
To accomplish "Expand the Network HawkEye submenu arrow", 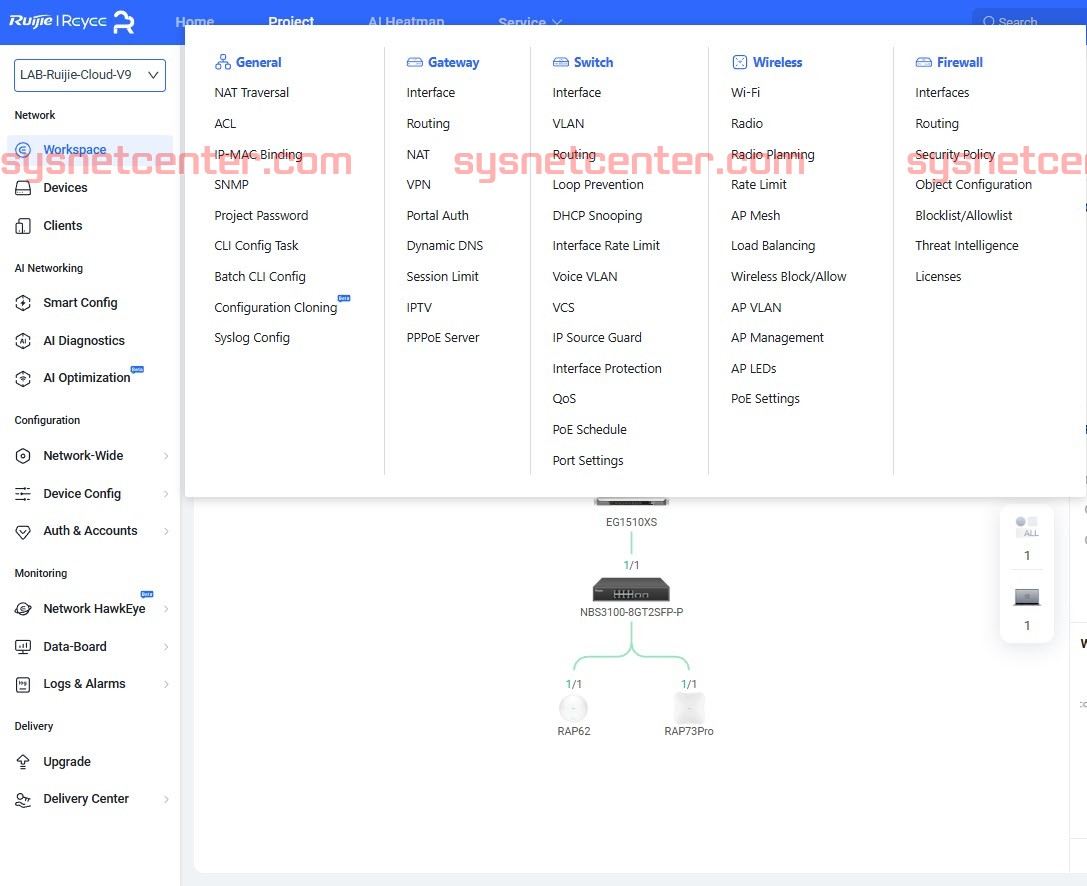I will [x=166, y=609].
